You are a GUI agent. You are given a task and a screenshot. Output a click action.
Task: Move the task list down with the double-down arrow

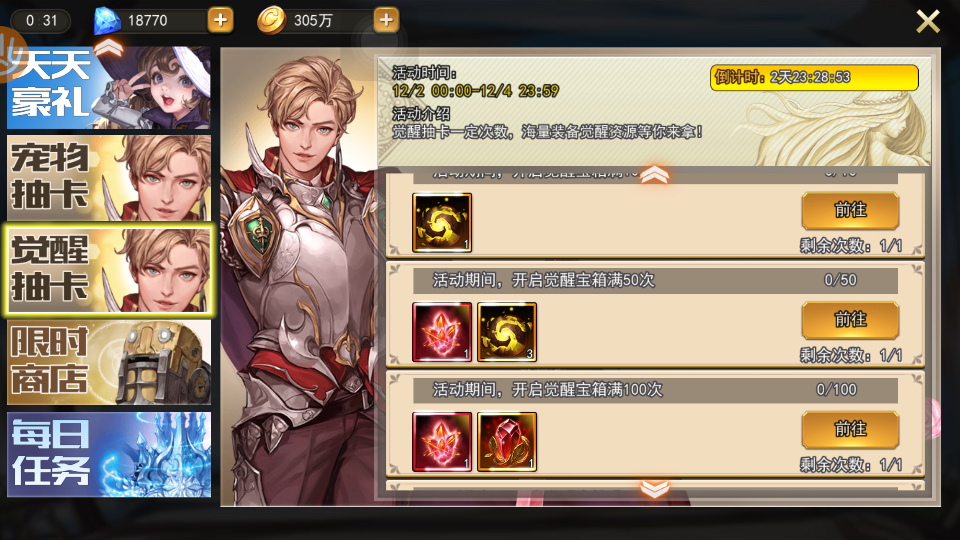[654, 489]
